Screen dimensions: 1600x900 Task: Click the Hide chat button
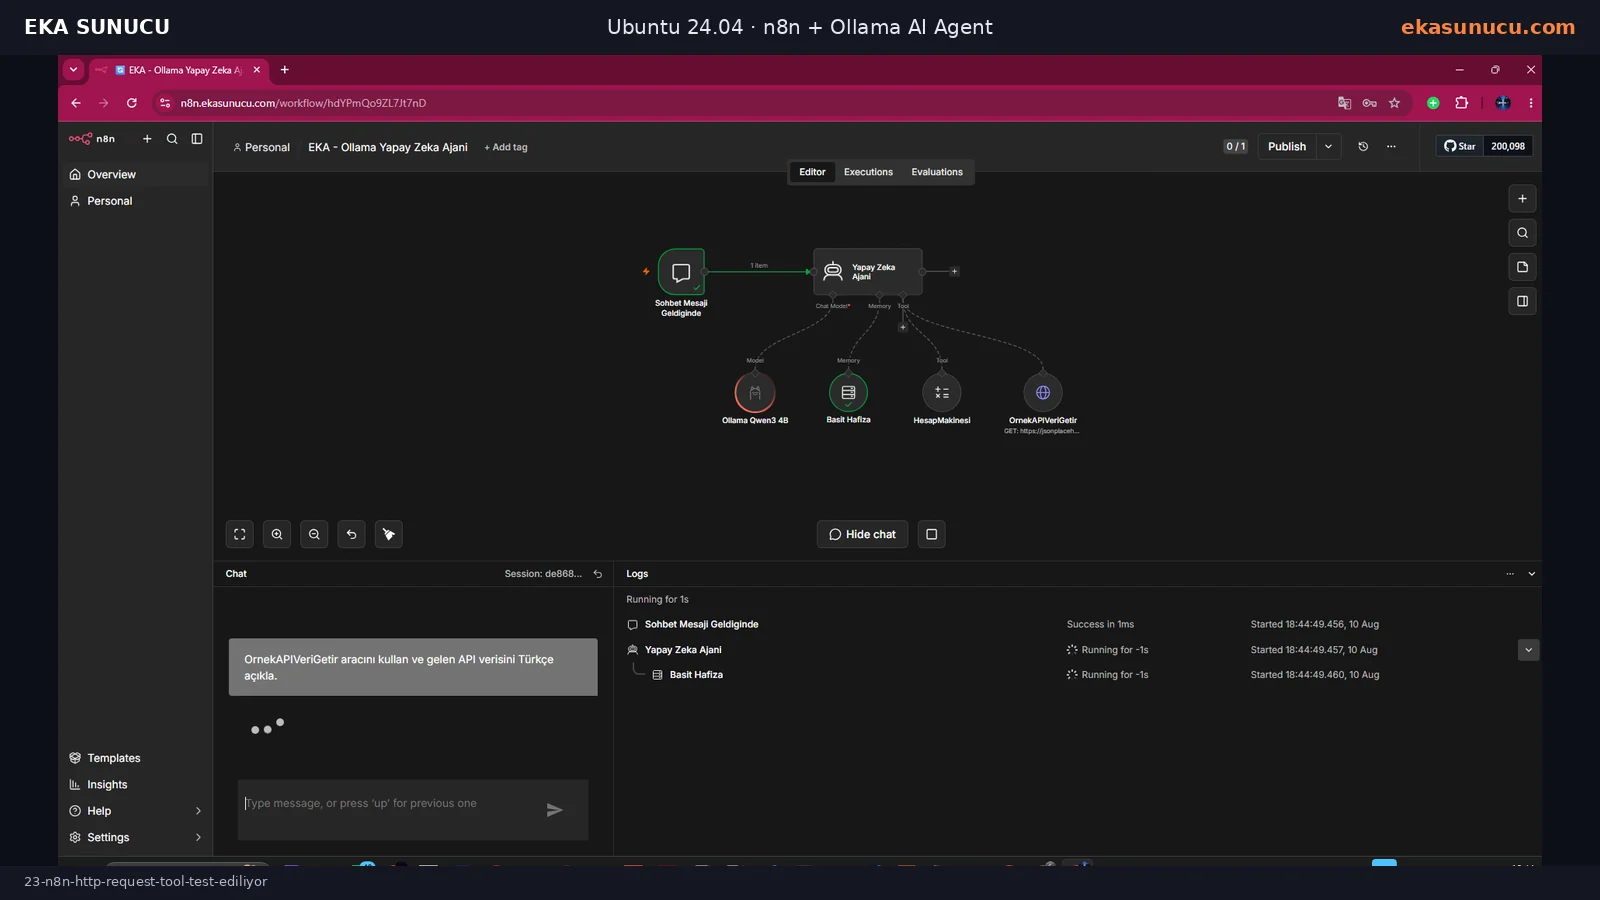click(862, 534)
